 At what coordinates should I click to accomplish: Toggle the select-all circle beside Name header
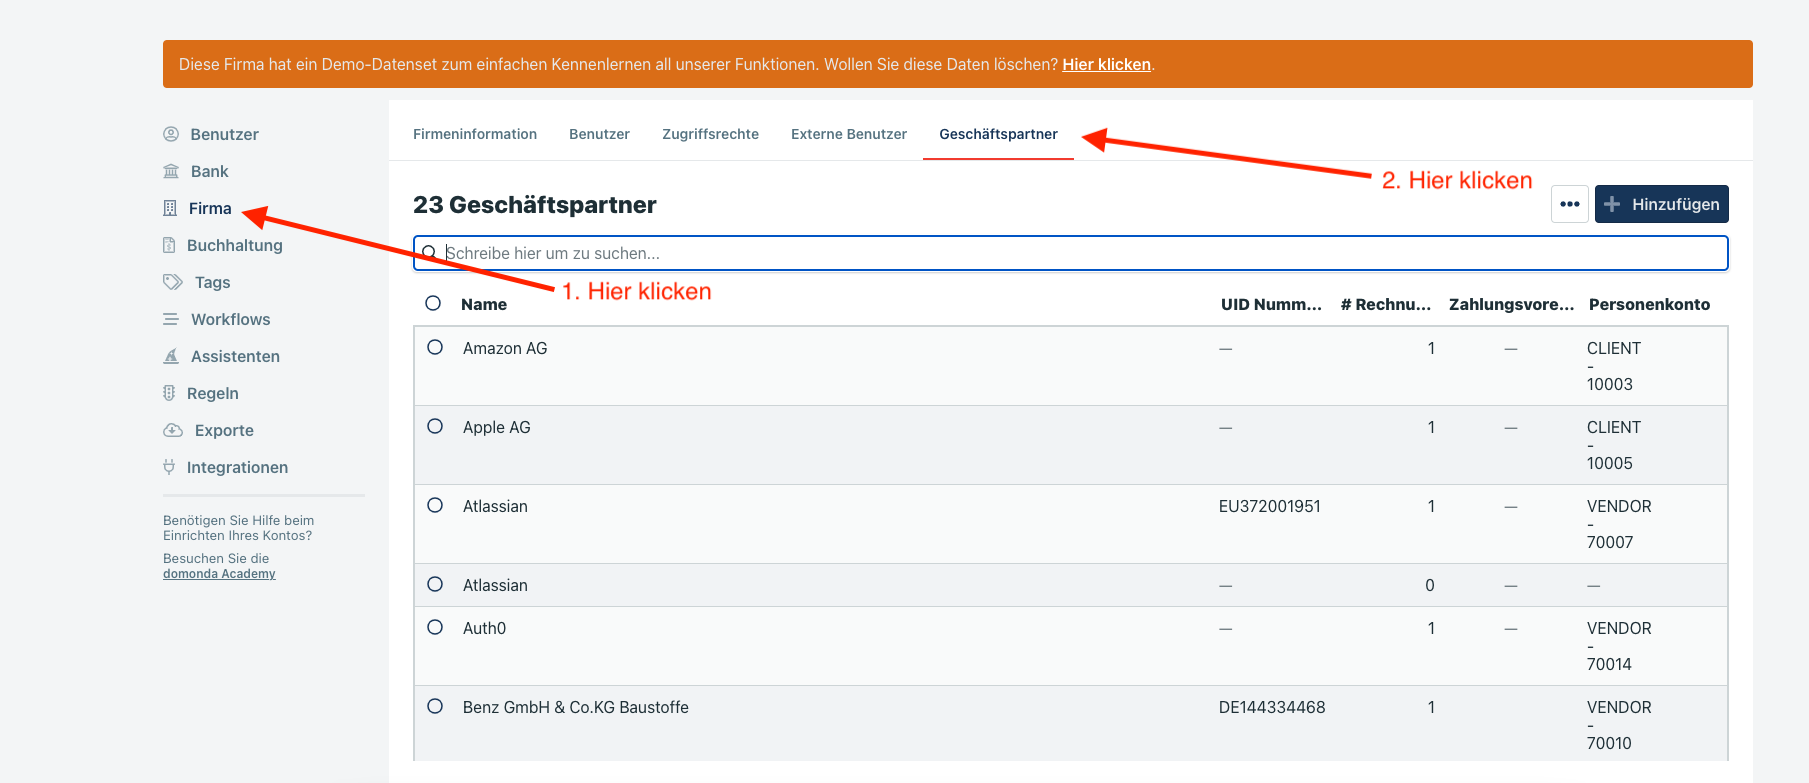coord(433,303)
